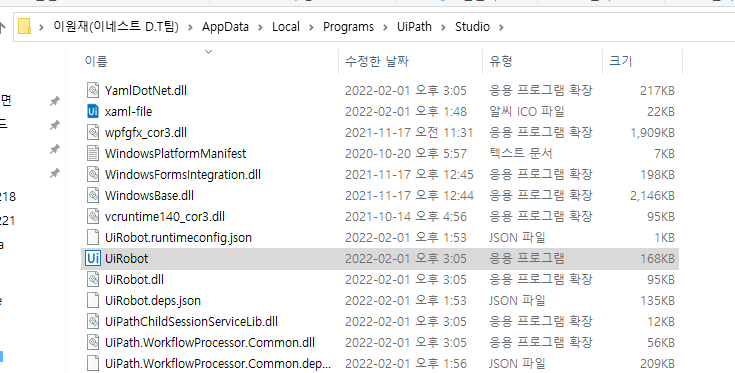The width and height of the screenshot is (735, 373).
Task: Click the YamlDotNet.dll file icon
Action: coord(93,90)
